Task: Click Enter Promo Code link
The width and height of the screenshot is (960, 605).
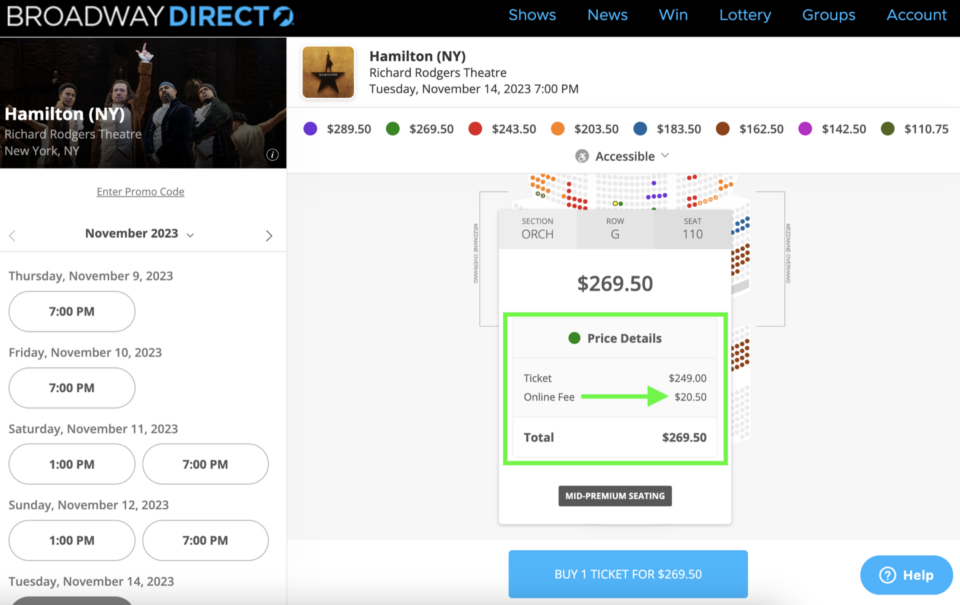Action: pos(140,191)
